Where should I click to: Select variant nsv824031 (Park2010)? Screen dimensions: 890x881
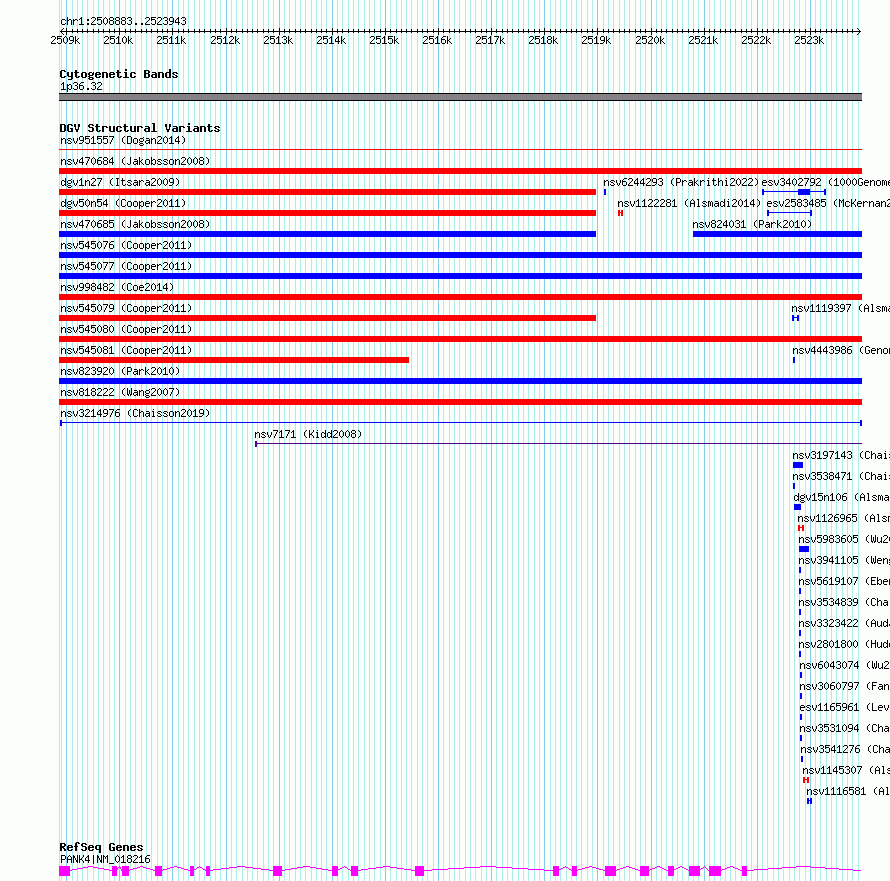coord(752,224)
